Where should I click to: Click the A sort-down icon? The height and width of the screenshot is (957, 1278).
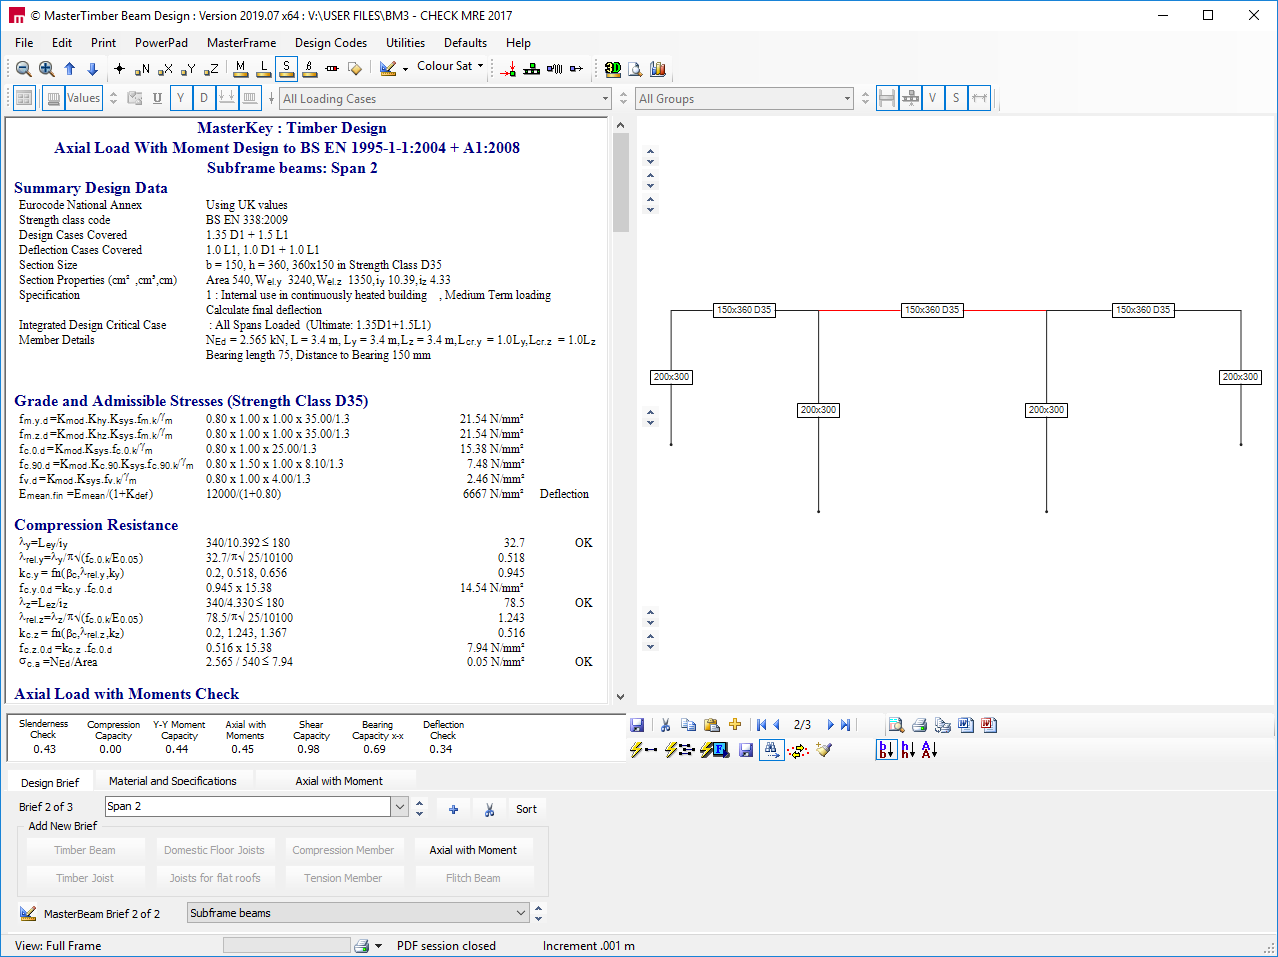929,750
